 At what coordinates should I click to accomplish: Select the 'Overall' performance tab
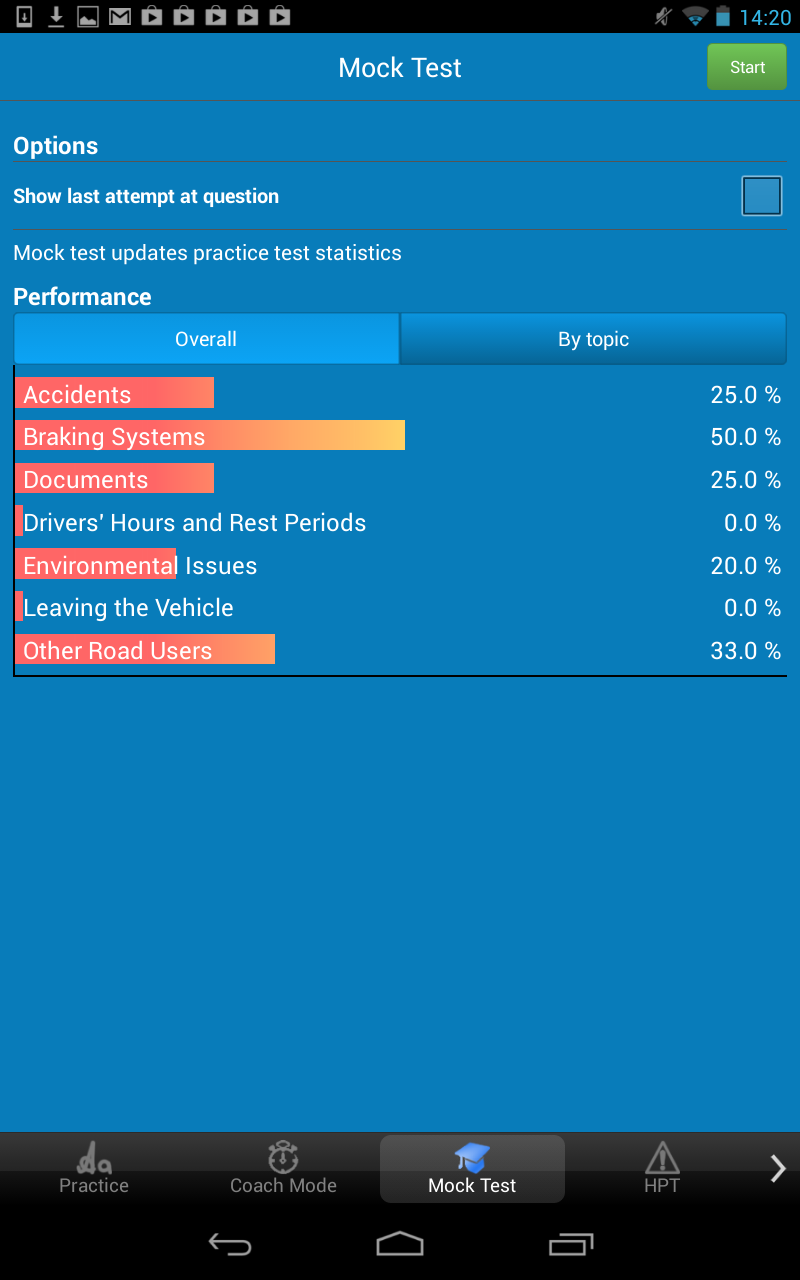[206, 338]
